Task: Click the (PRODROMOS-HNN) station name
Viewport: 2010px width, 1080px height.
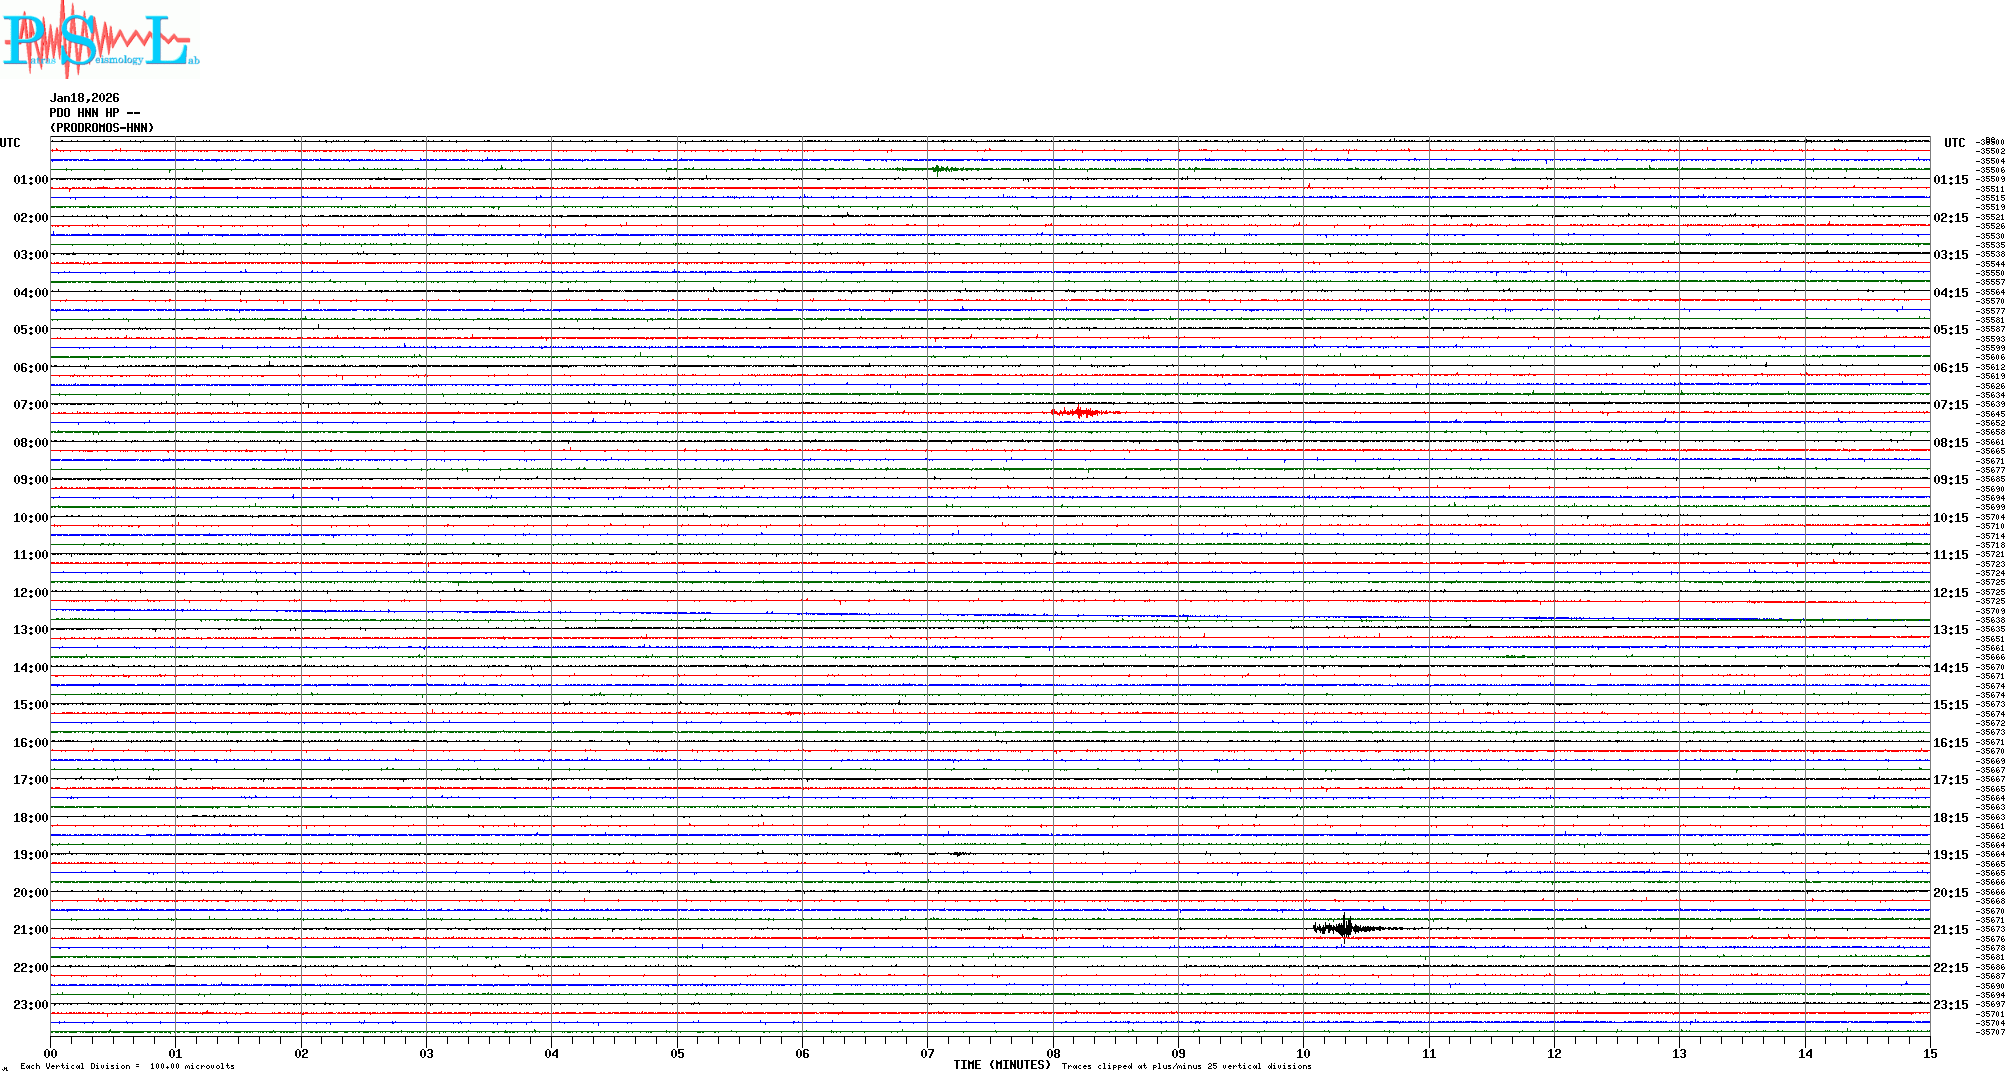Action: click(x=102, y=128)
